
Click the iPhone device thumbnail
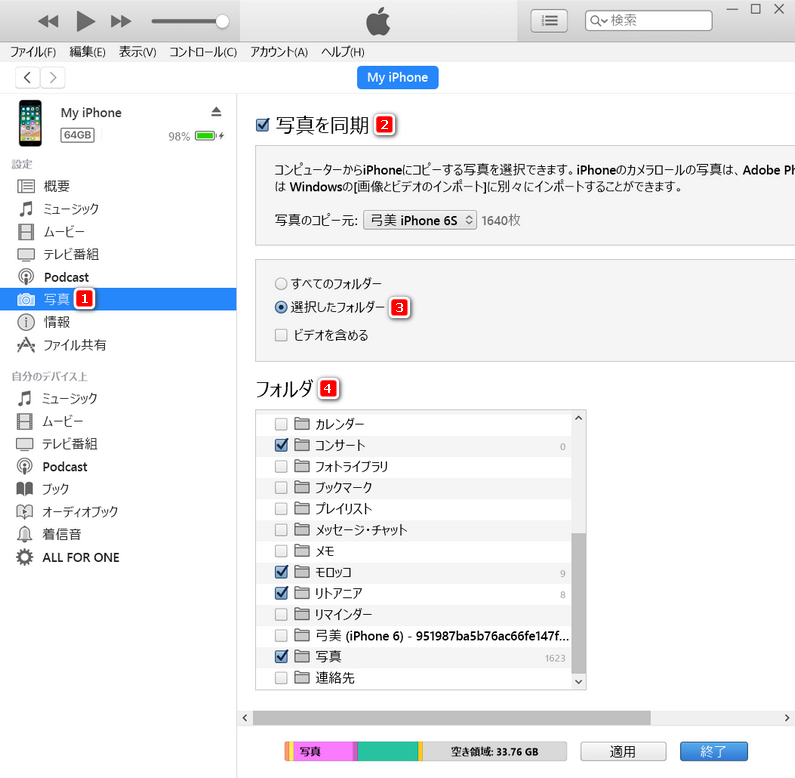(x=30, y=123)
